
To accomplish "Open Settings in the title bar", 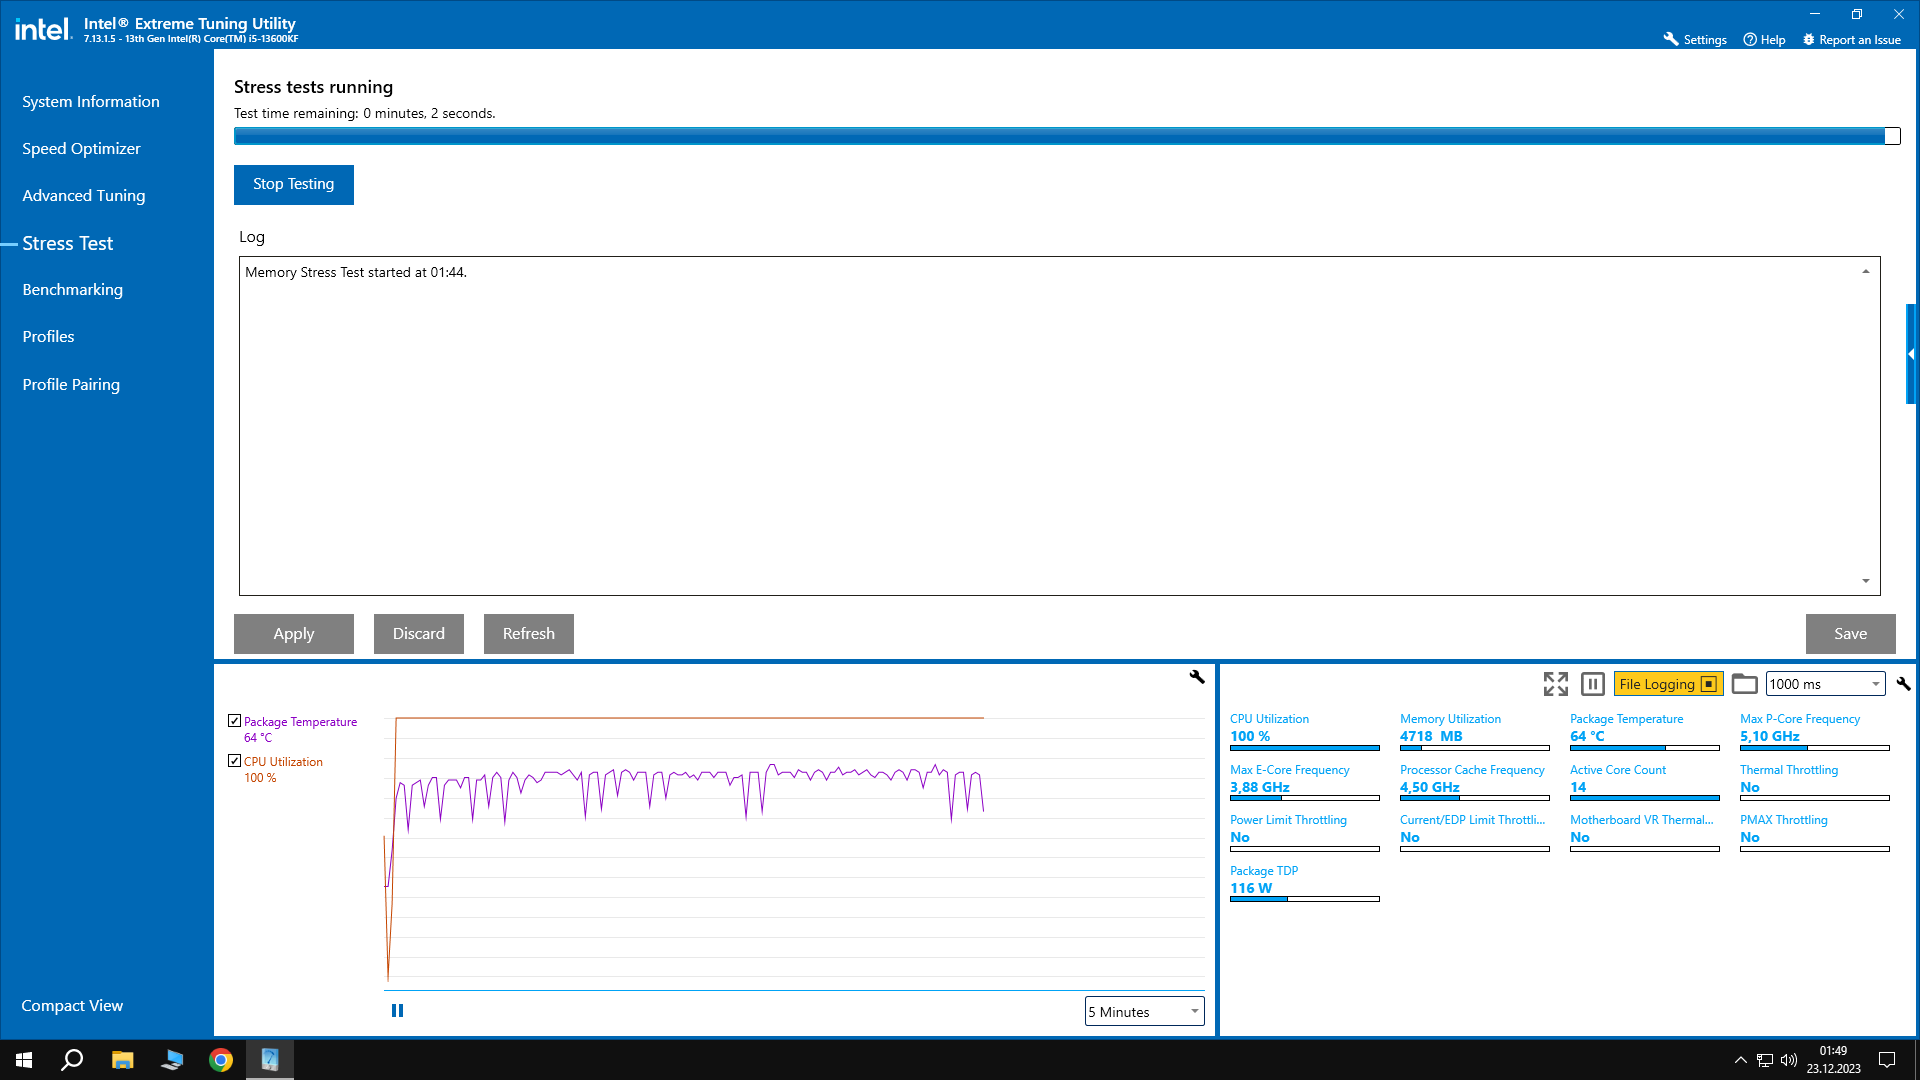I will [x=1695, y=40].
